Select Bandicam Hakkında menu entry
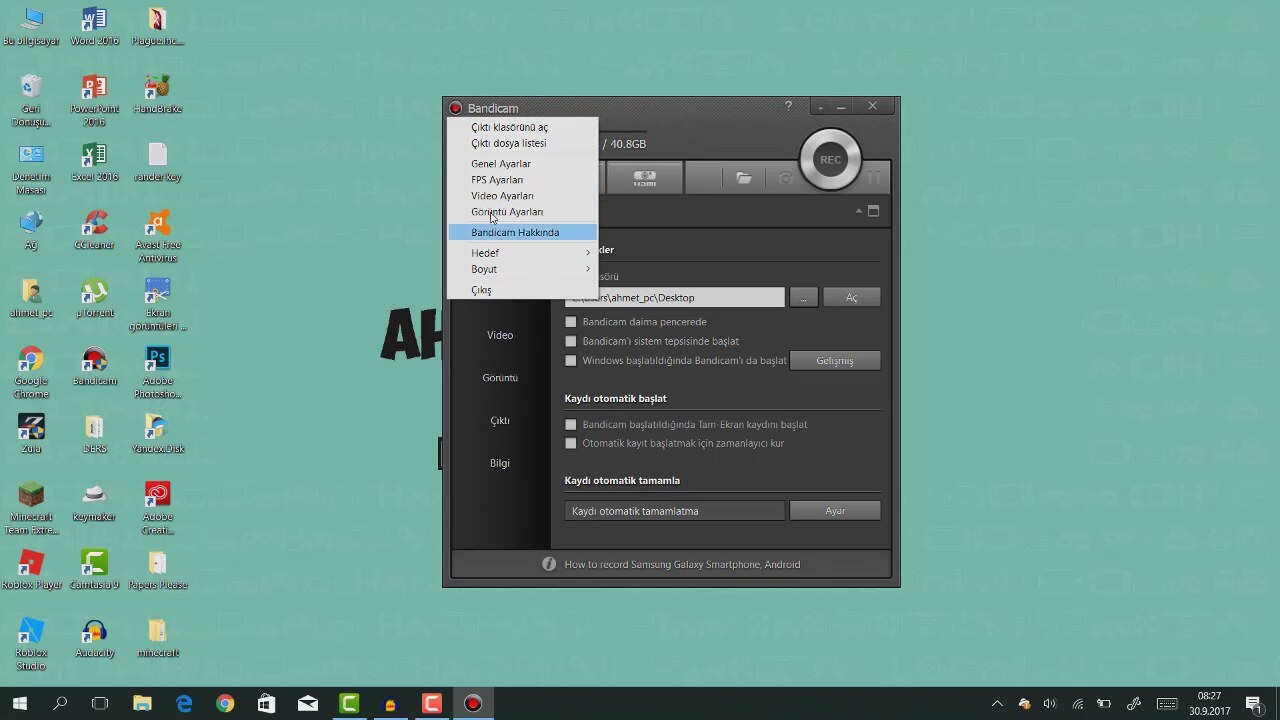The image size is (1280, 720). click(x=522, y=232)
